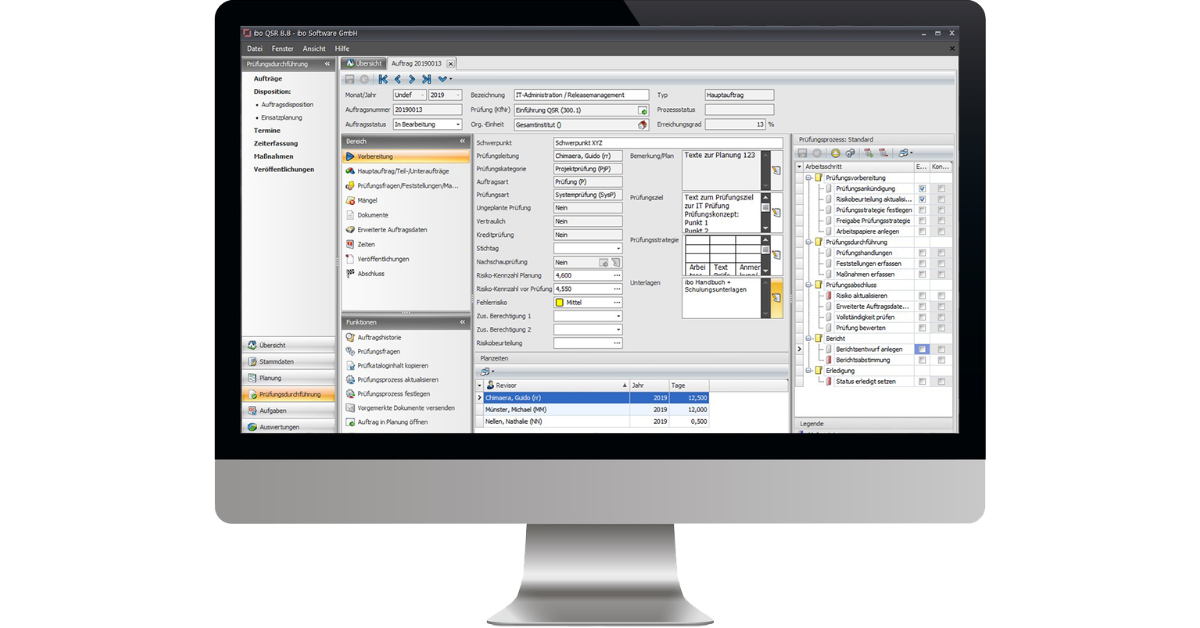Open Auswertungen navigation button
This screenshot has height=628, width=1200.
coord(289,427)
